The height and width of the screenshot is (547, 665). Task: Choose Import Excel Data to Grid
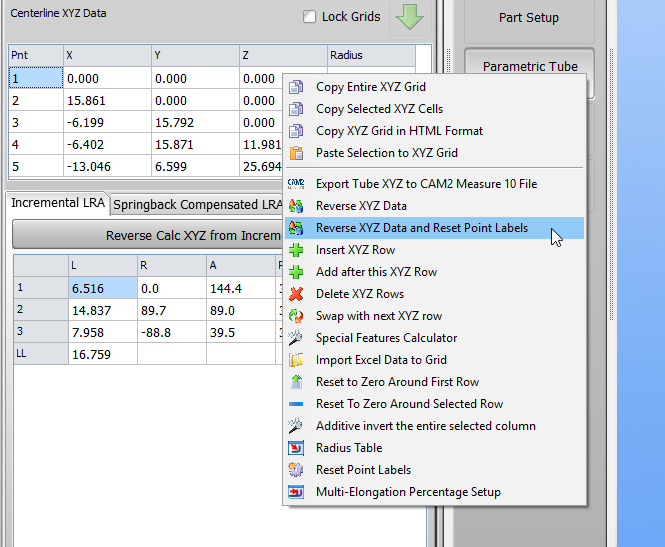[x=434, y=360]
